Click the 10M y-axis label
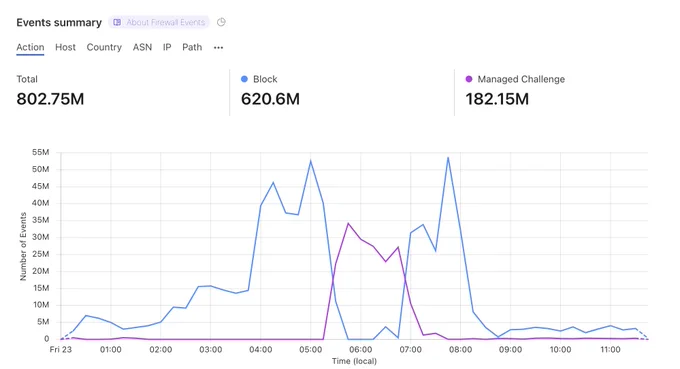680x369 pixels. [x=40, y=305]
